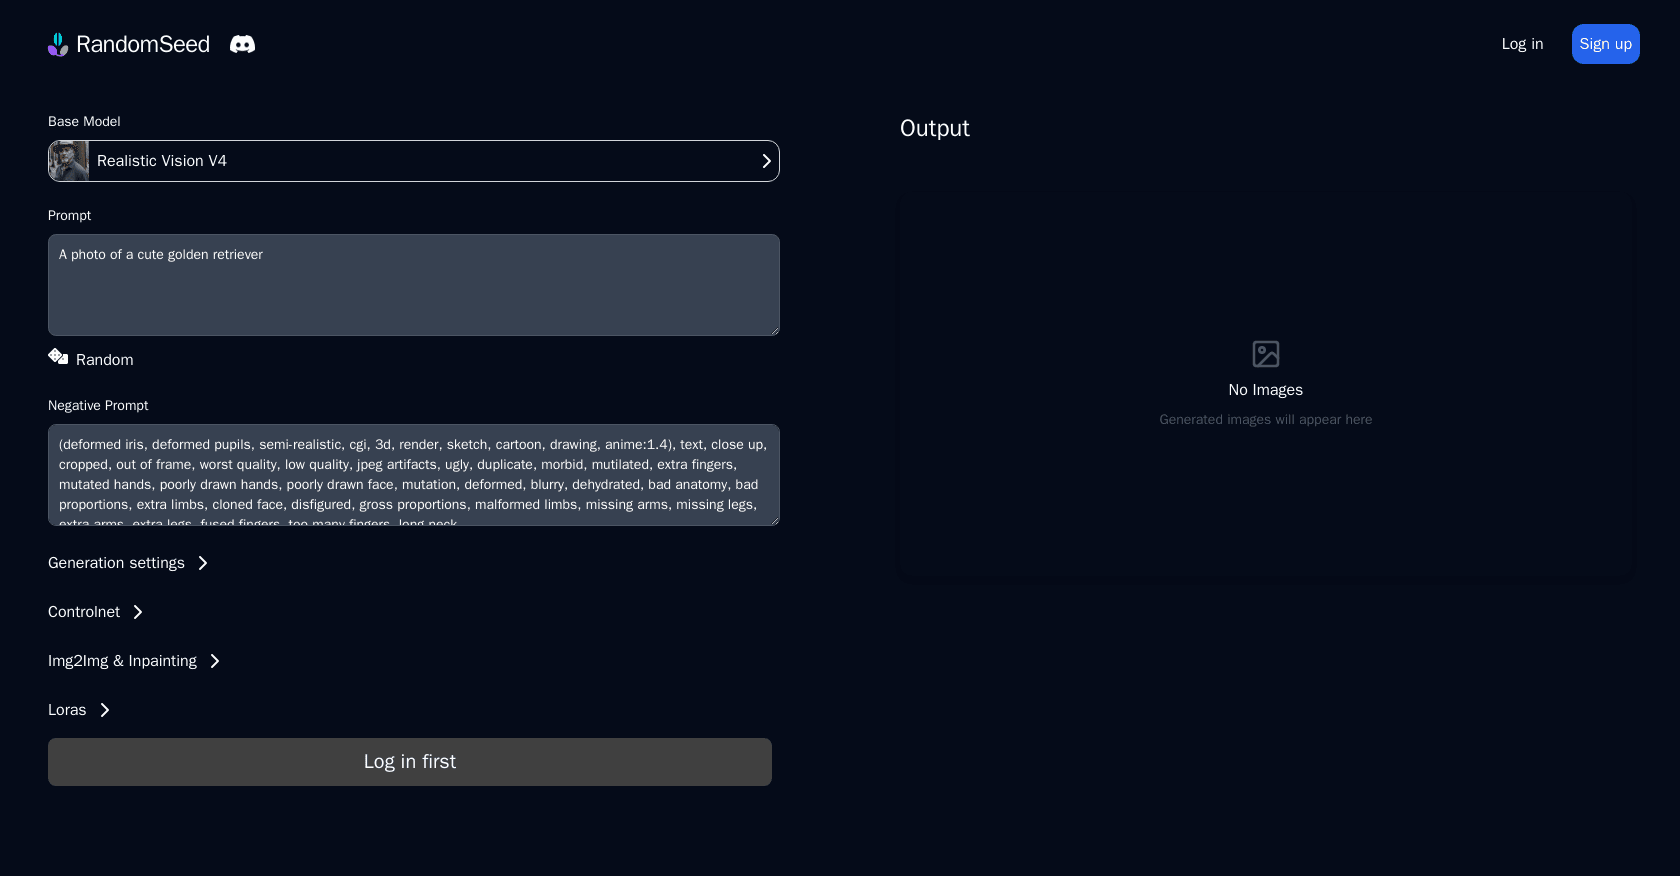1680x876 pixels.
Task: Focus the golden retriever prompt text box
Action: point(414,285)
